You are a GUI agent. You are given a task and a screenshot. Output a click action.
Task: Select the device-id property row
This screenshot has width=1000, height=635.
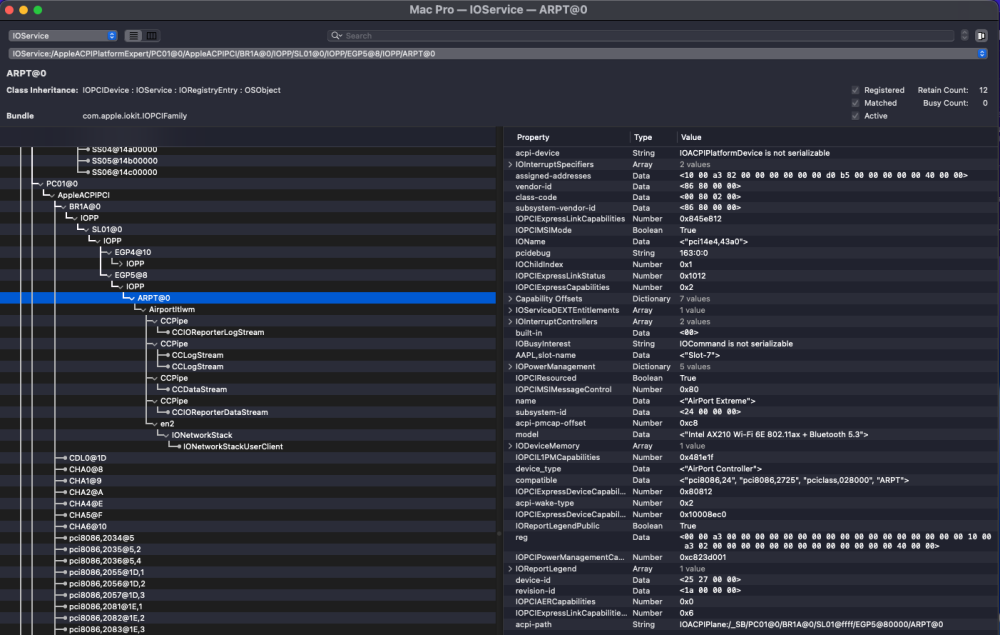point(750,580)
